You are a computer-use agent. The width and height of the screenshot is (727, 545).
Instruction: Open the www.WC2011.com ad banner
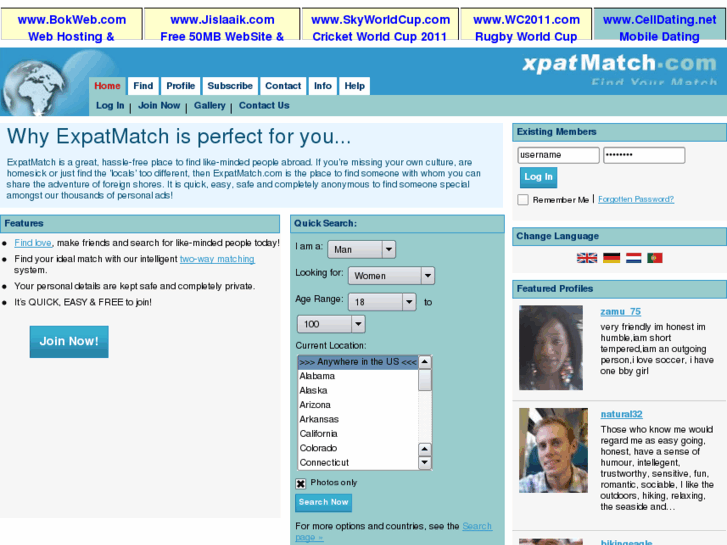(x=526, y=24)
